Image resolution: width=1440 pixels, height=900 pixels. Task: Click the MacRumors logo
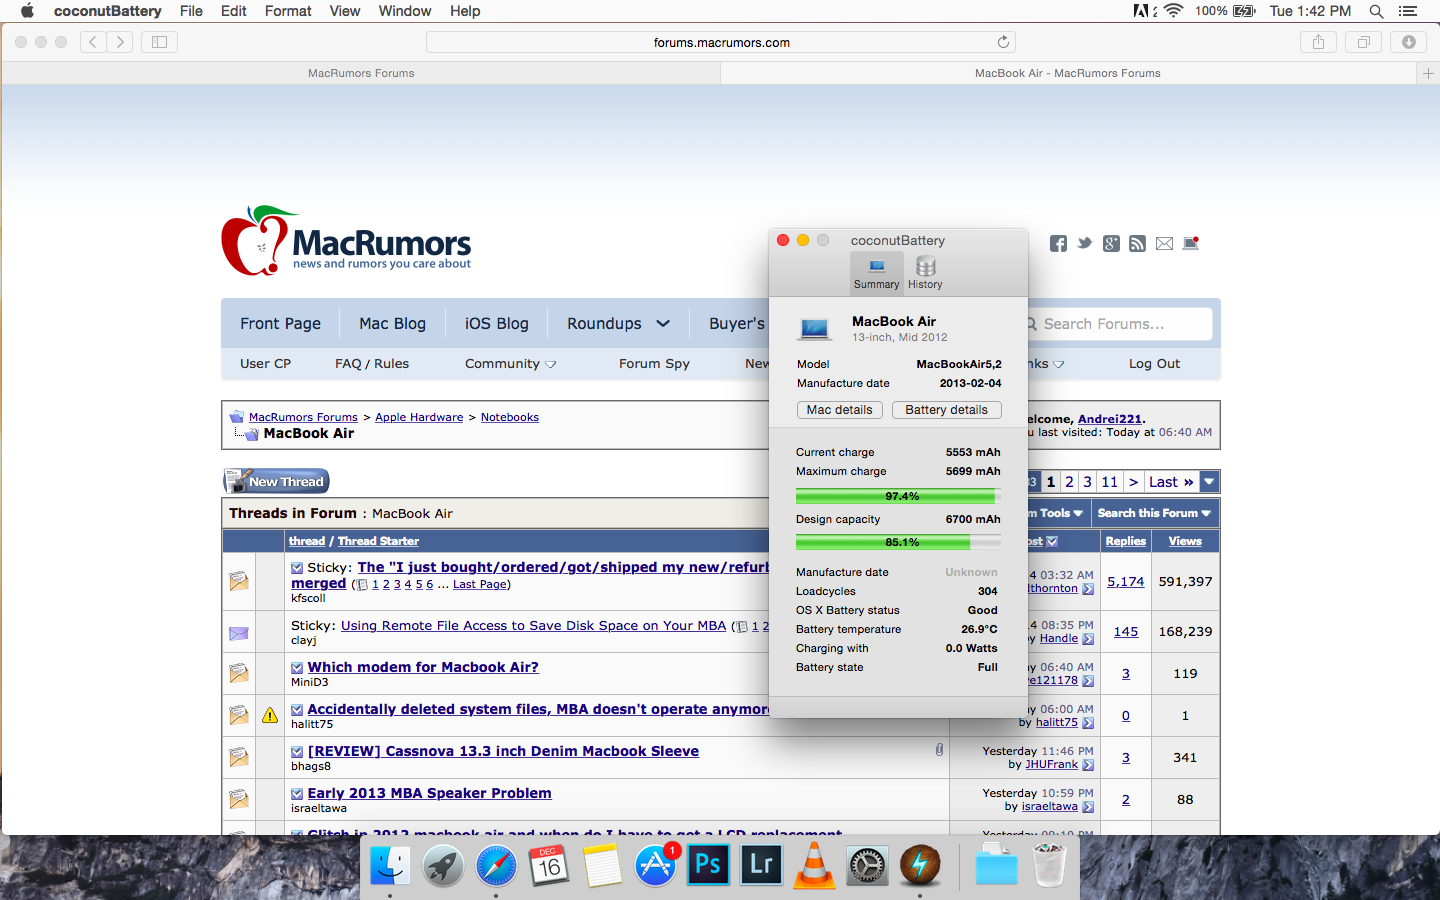point(346,241)
